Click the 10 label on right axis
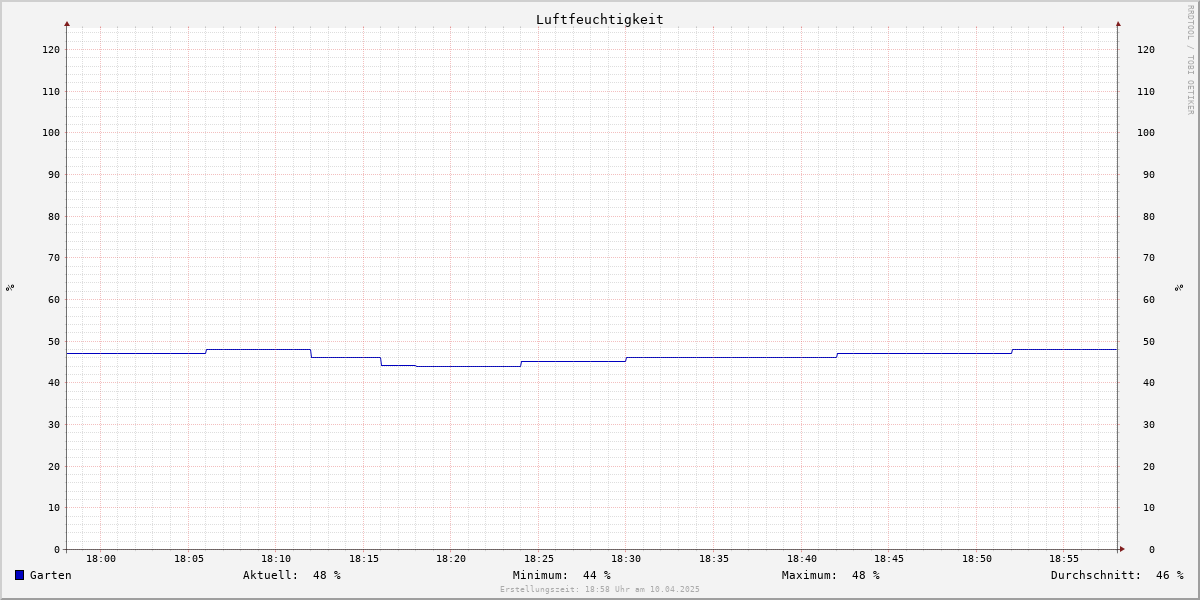The width and height of the screenshot is (1200, 600). [x=1149, y=508]
